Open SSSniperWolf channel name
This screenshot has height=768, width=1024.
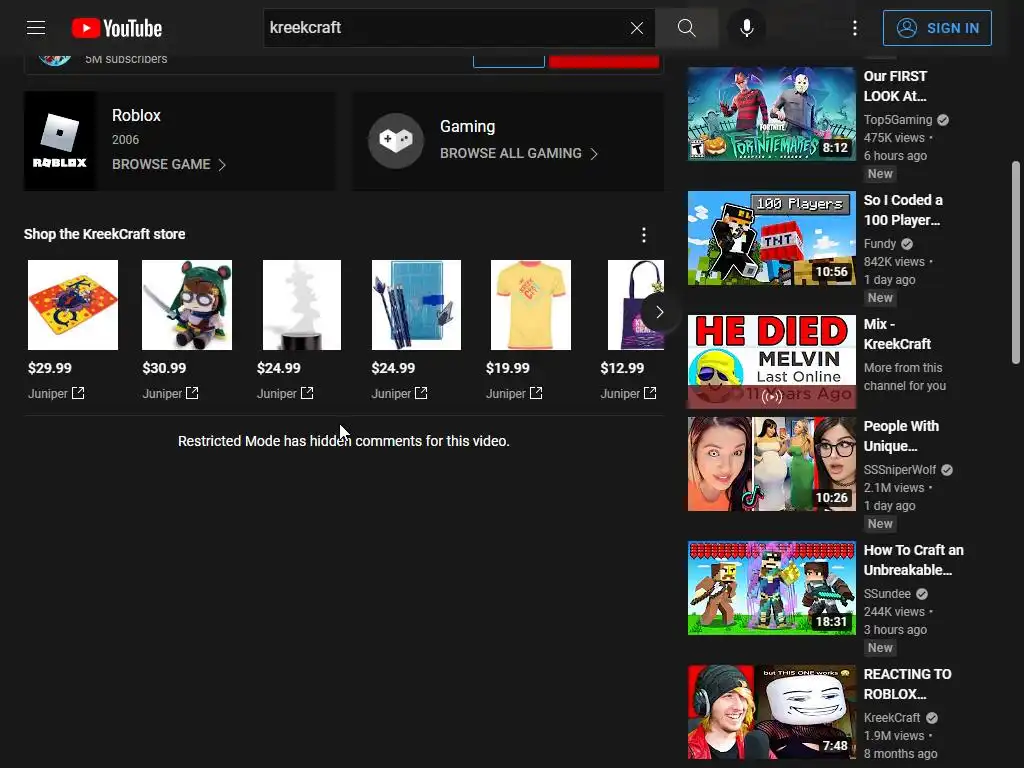point(900,470)
